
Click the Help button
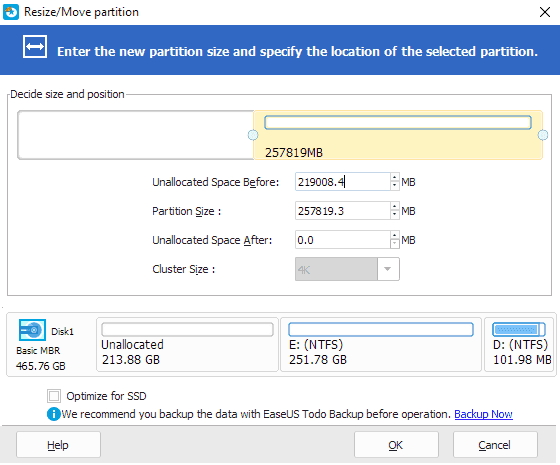(58, 445)
